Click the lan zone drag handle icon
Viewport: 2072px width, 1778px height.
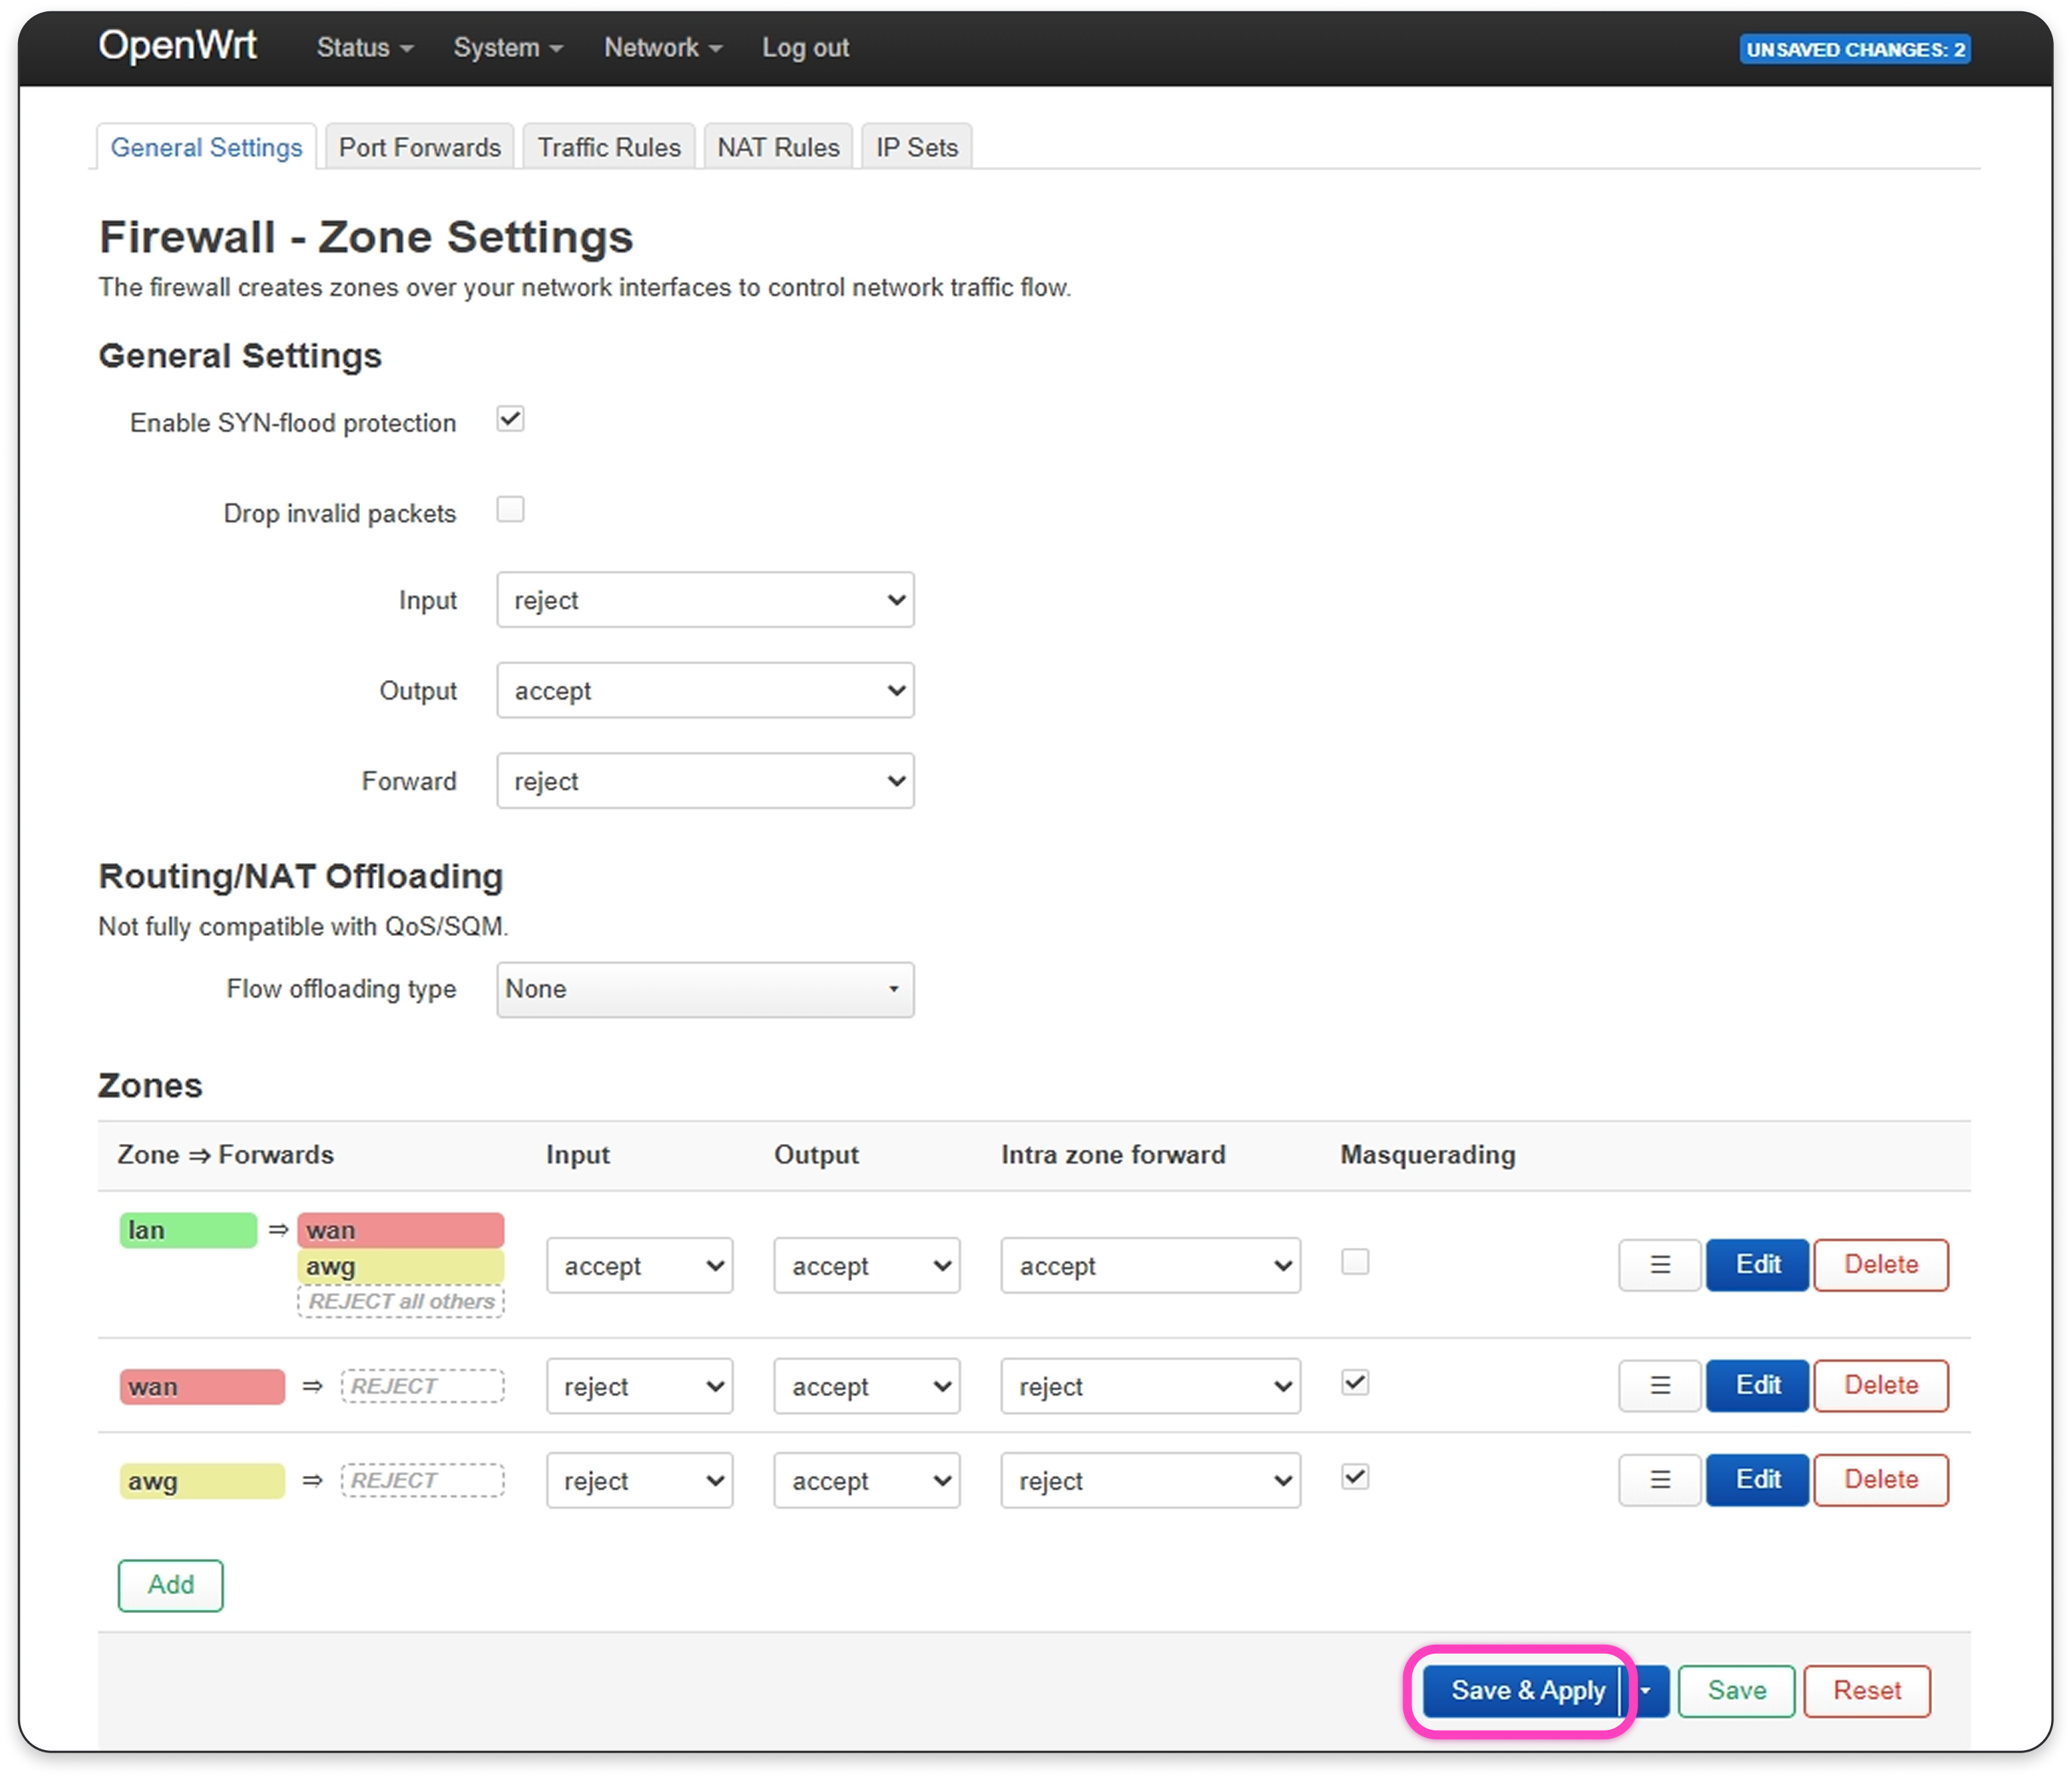point(1659,1265)
